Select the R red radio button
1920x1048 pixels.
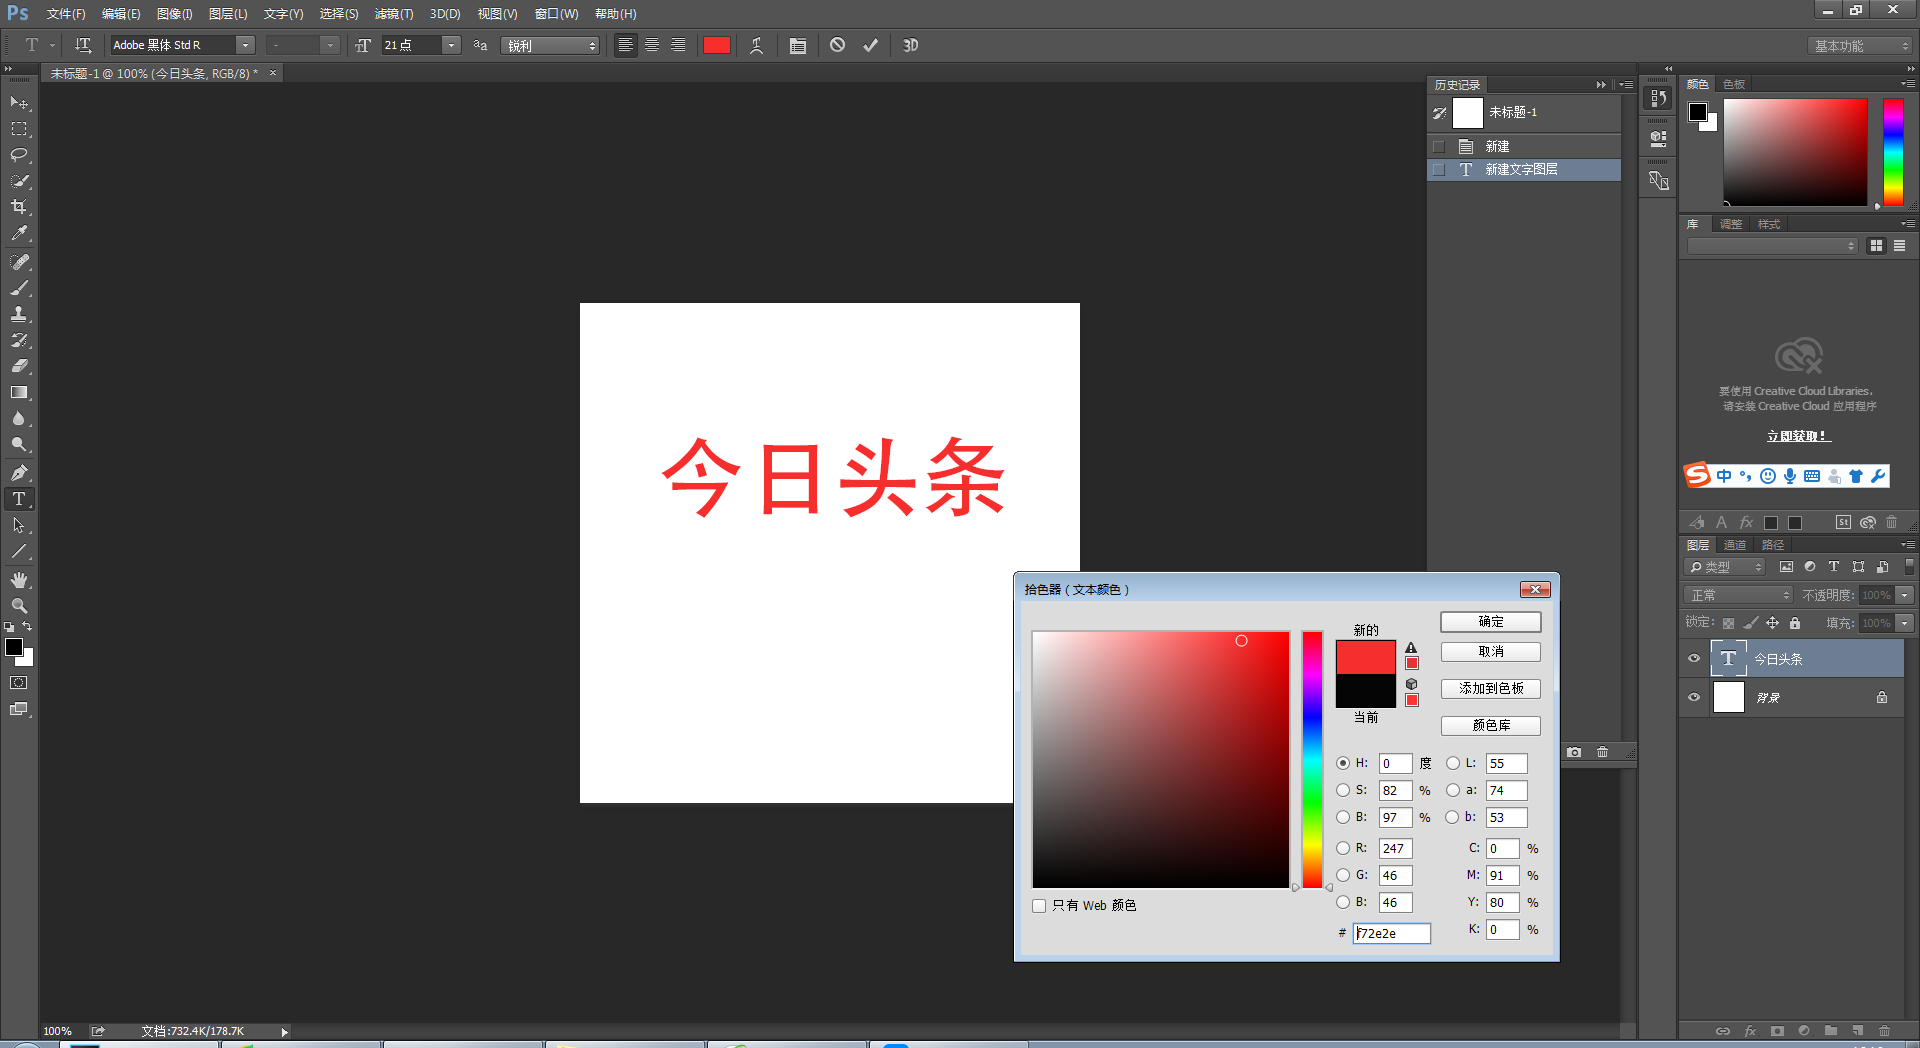click(1343, 848)
